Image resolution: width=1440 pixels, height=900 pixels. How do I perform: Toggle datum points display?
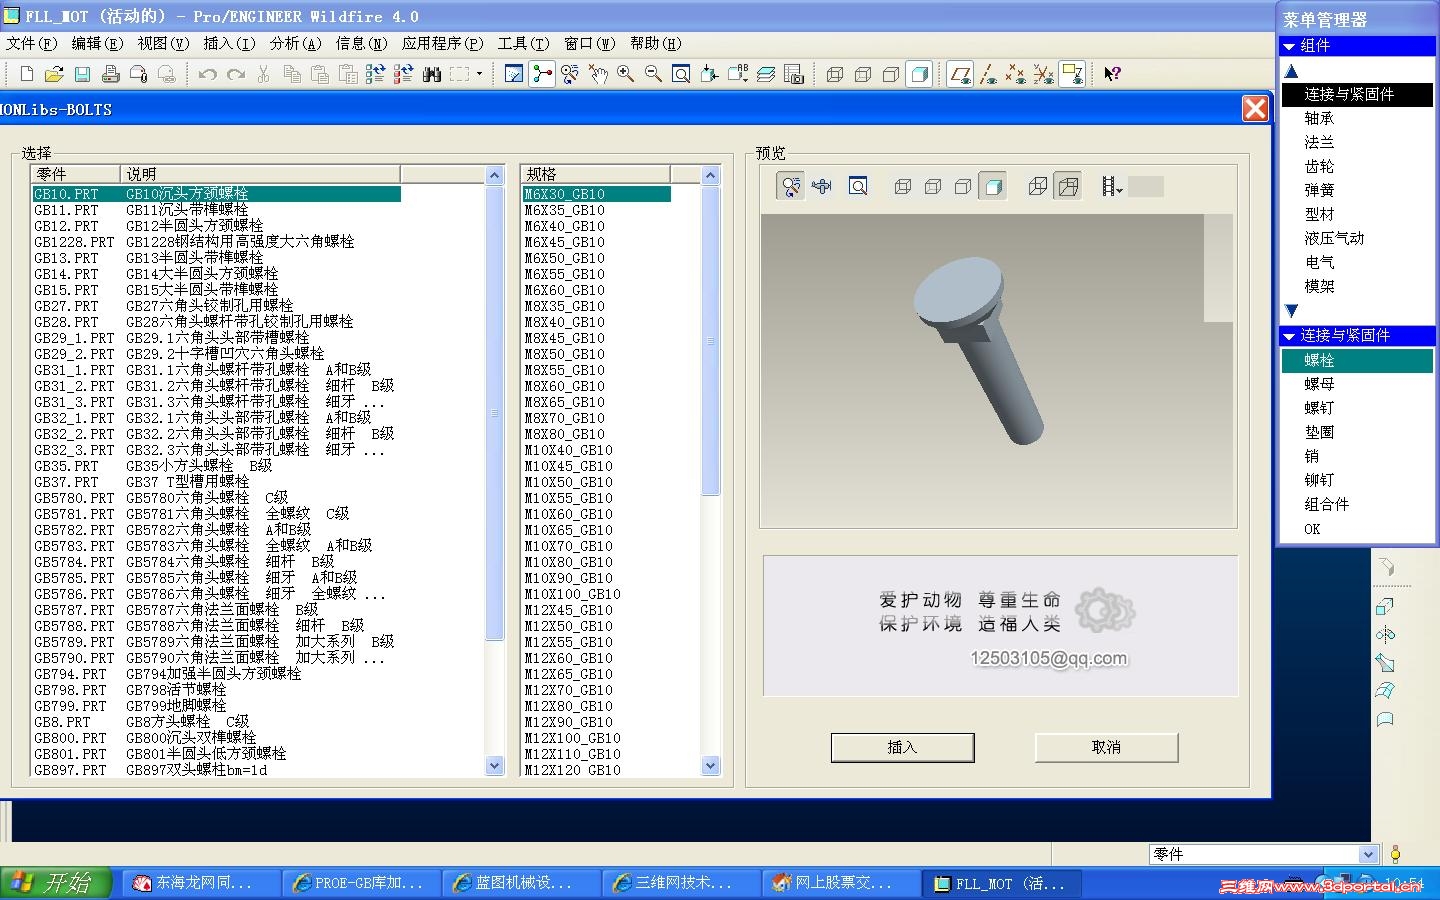tap(1016, 74)
